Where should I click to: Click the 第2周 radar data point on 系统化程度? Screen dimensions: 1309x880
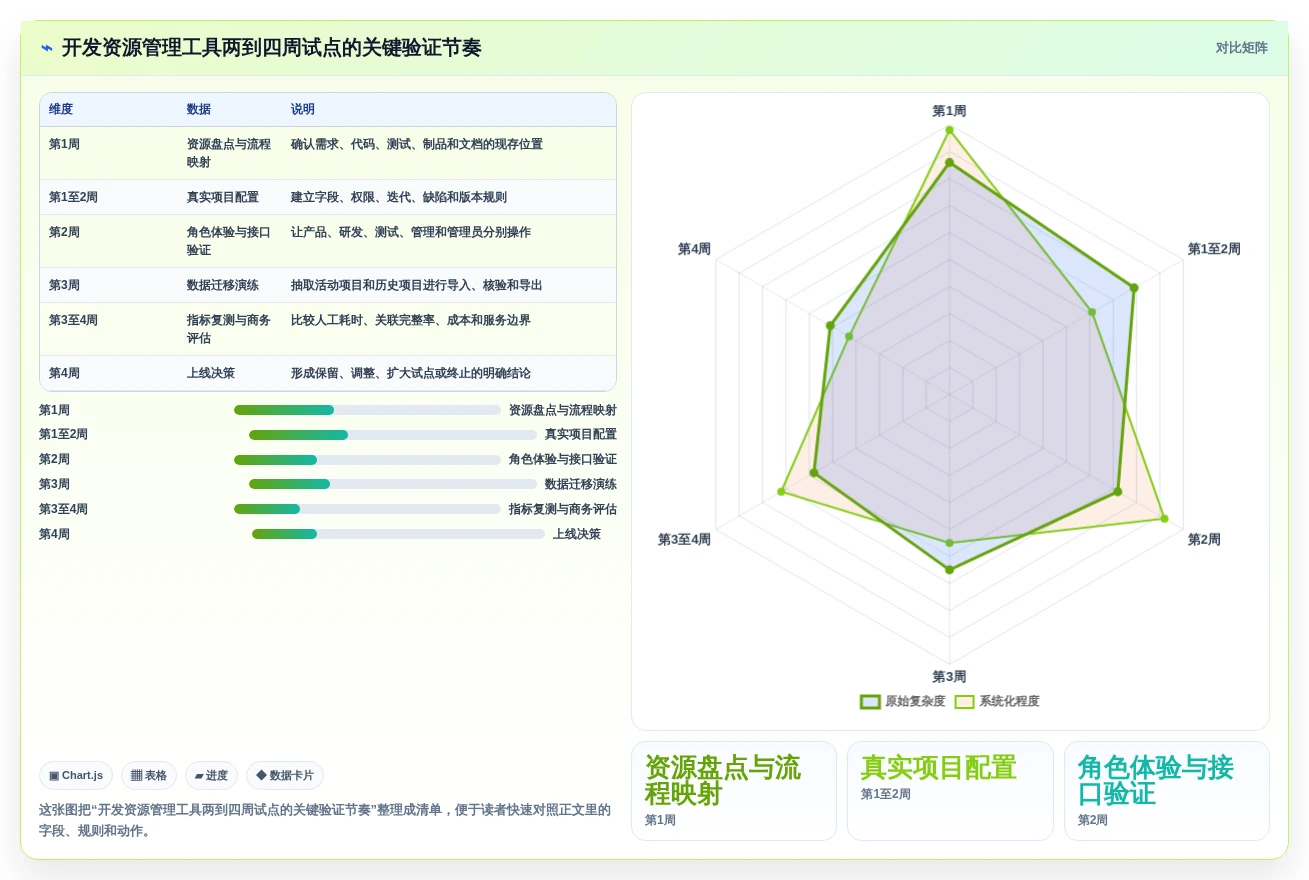pos(1164,518)
